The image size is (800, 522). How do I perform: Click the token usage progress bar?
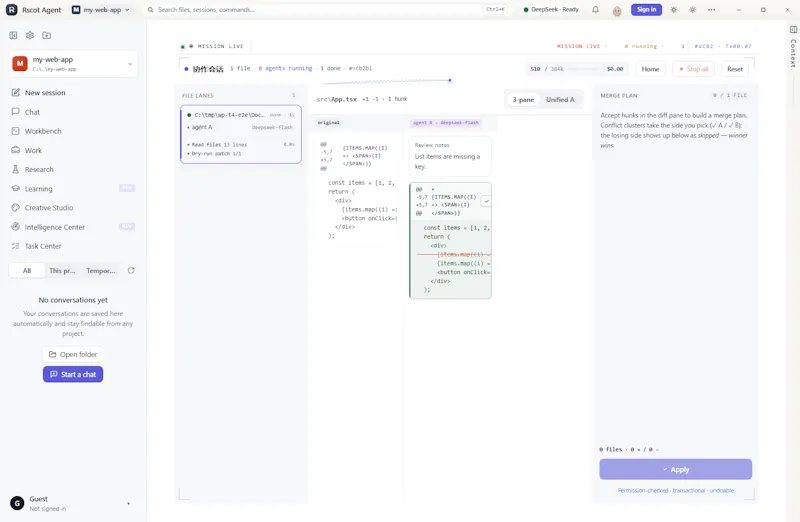pos(583,69)
